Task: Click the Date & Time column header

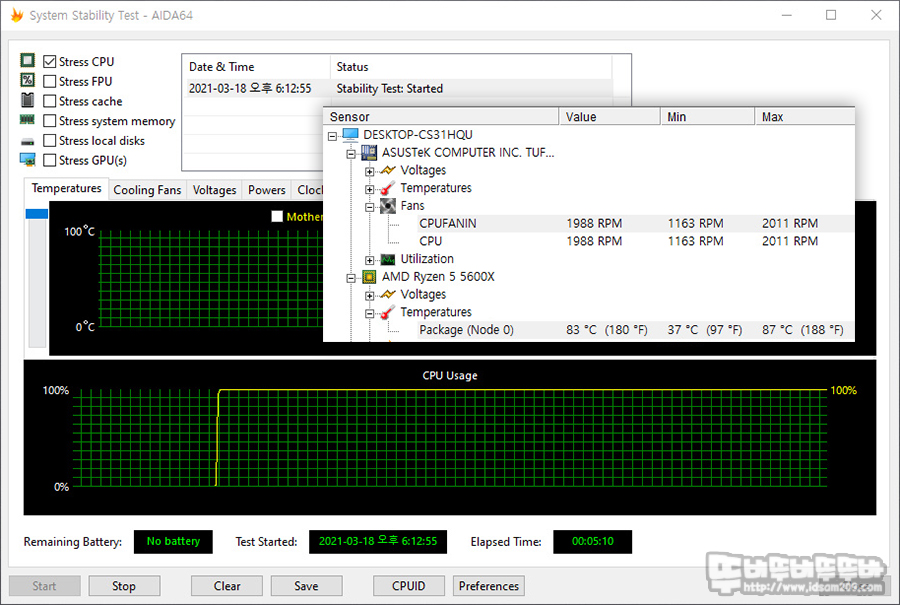Action: click(256, 67)
